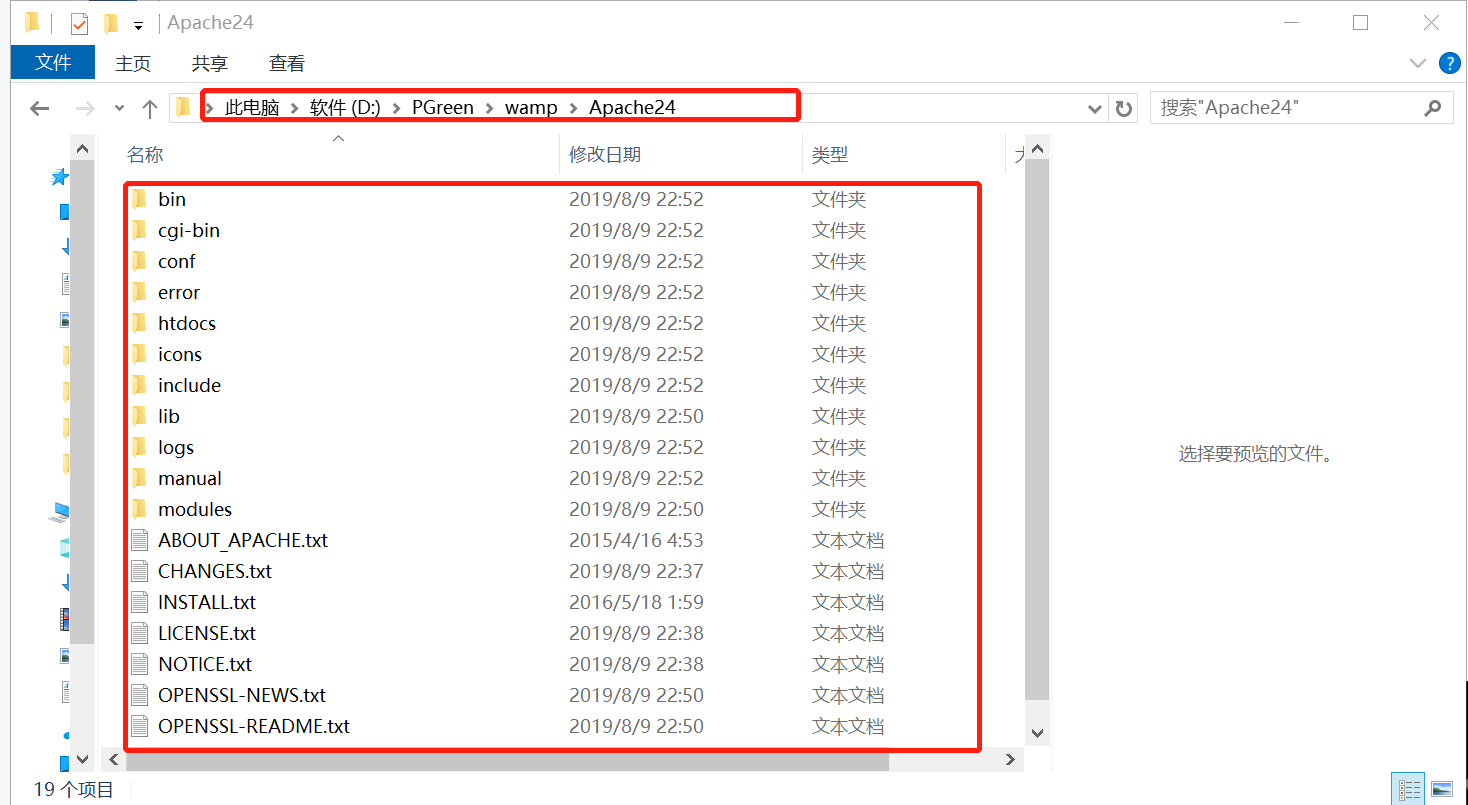Click properties quick access toolbar icon
Screen dimensions: 1468x805
pyautogui.click(x=79, y=24)
